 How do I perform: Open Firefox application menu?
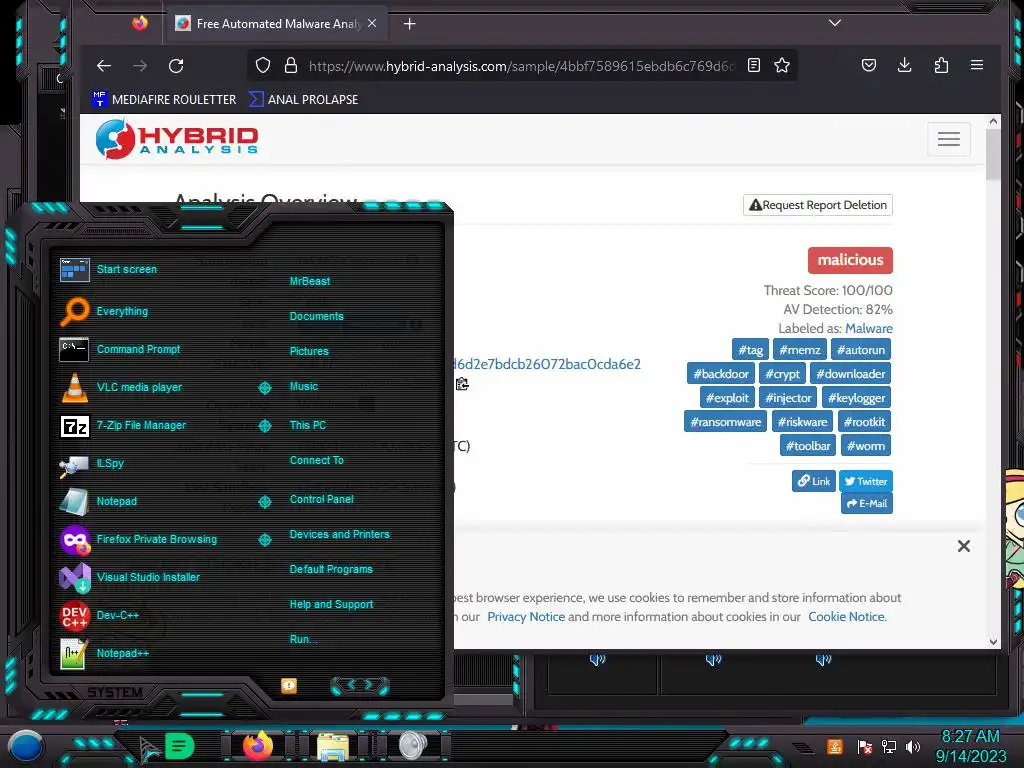(x=977, y=65)
